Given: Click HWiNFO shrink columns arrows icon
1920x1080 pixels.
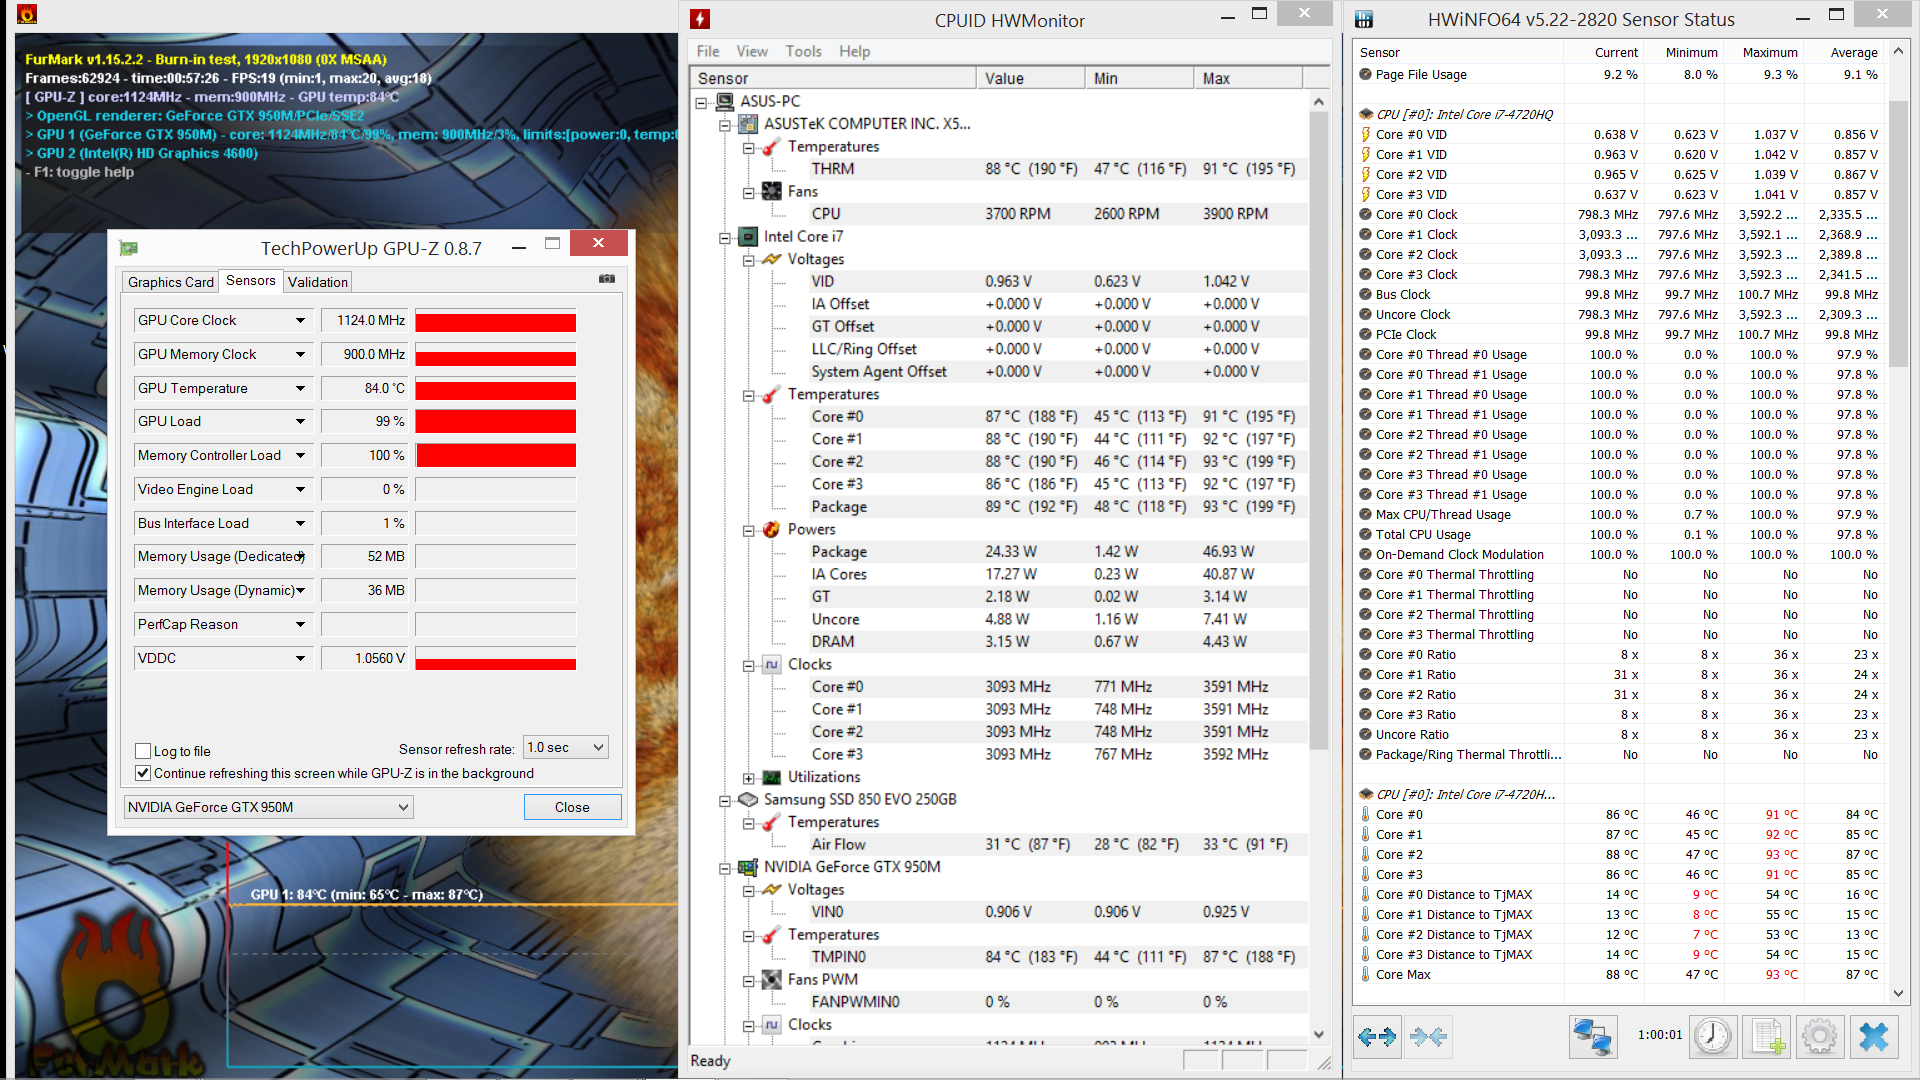Looking at the screenshot, I should 1428,1037.
